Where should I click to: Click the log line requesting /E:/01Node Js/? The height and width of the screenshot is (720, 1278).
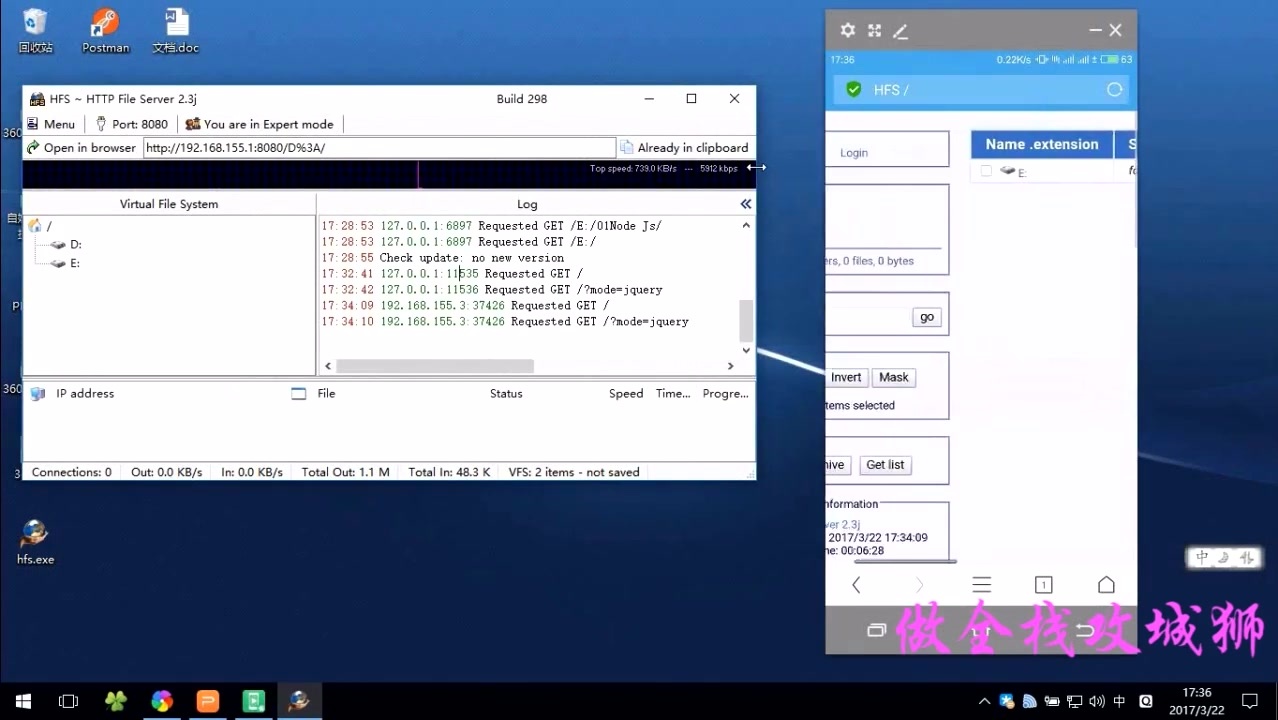click(x=491, y=226)
